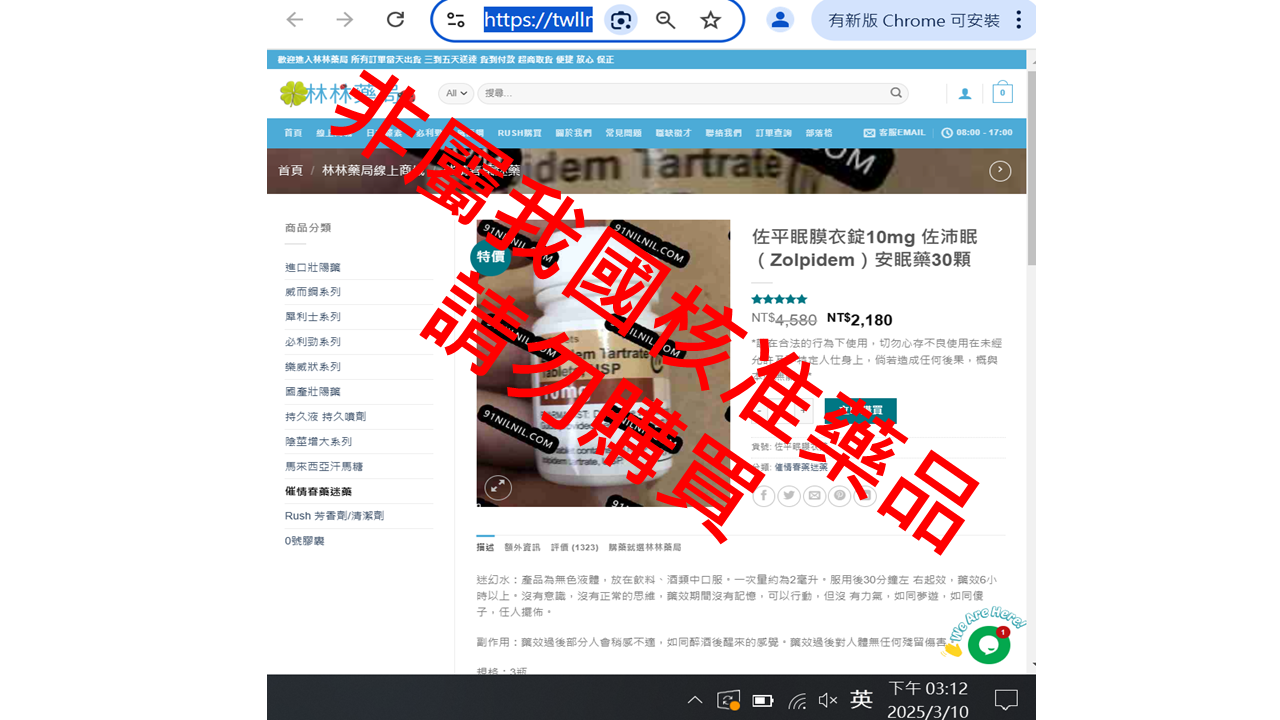Screen dimensions: 1280x720
Task: Click the 首頁 breadcrumb link
Action: pyautogui.click(x=290, y=171)
